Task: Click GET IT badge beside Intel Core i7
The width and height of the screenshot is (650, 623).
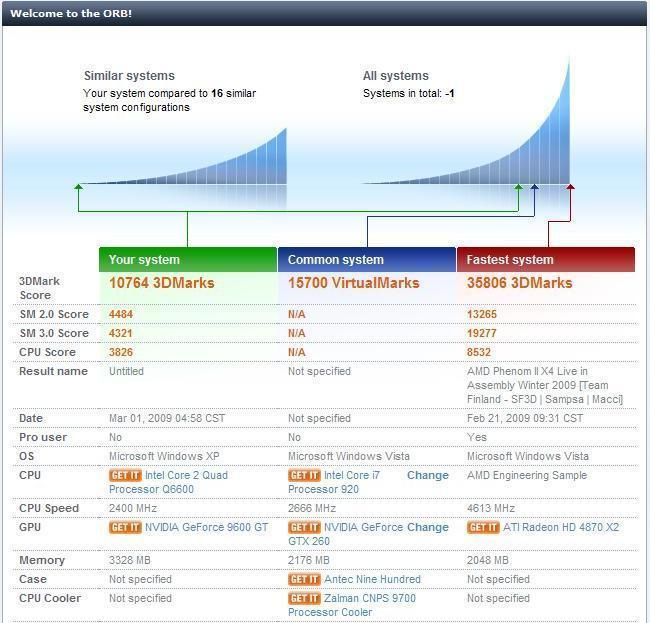Action: coord(304,475)
